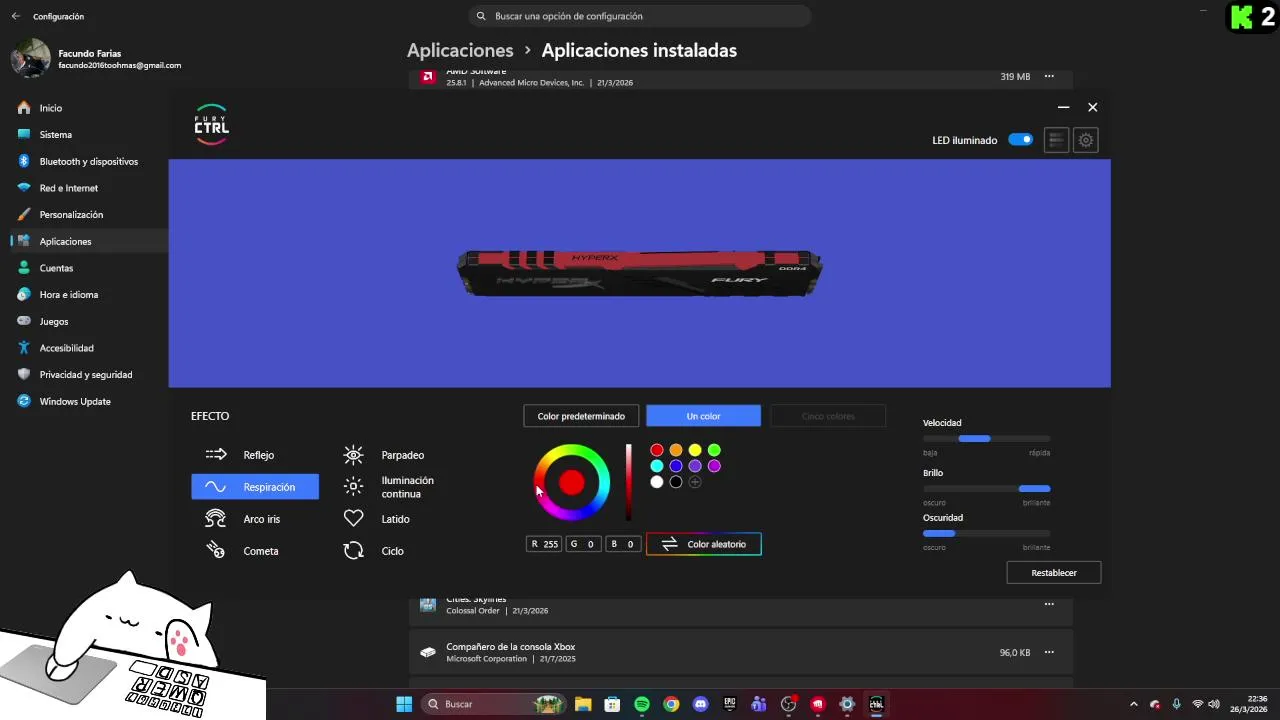
Task: Click the Brillo slider
Action: point(987,488)
